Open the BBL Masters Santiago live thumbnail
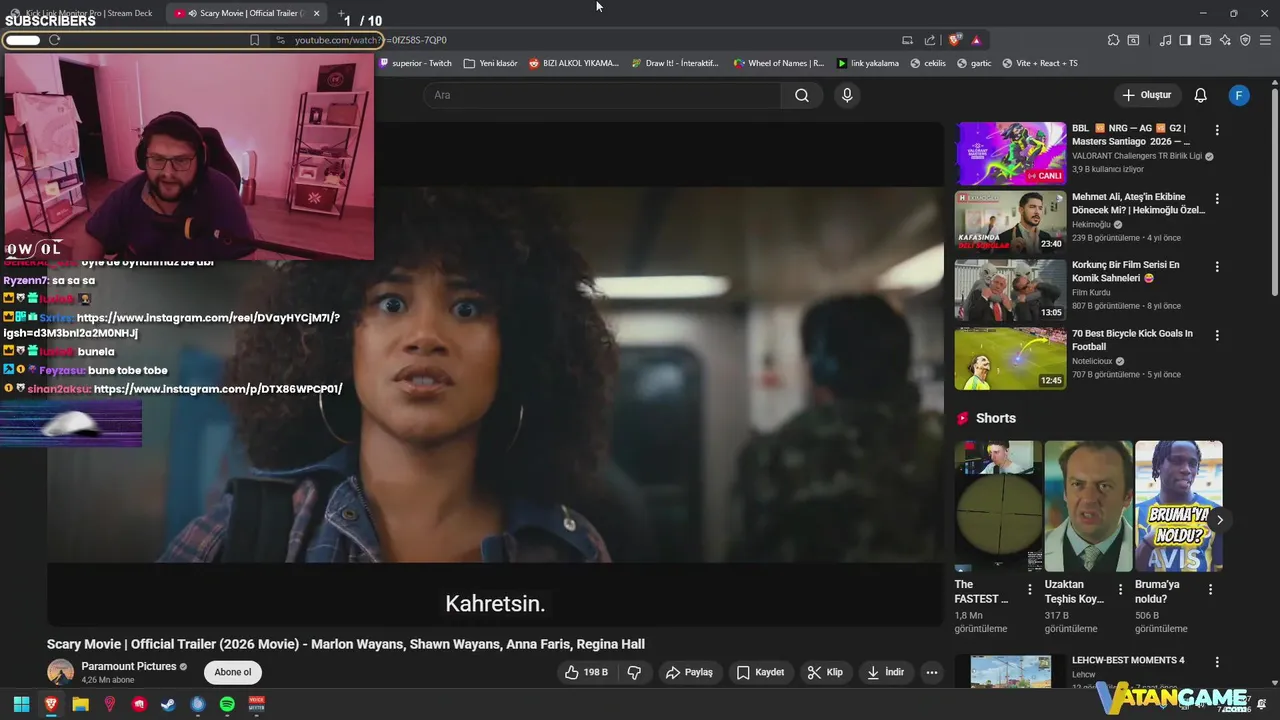Viewport: 1280px width, 720px height. tap(1010, 154)
